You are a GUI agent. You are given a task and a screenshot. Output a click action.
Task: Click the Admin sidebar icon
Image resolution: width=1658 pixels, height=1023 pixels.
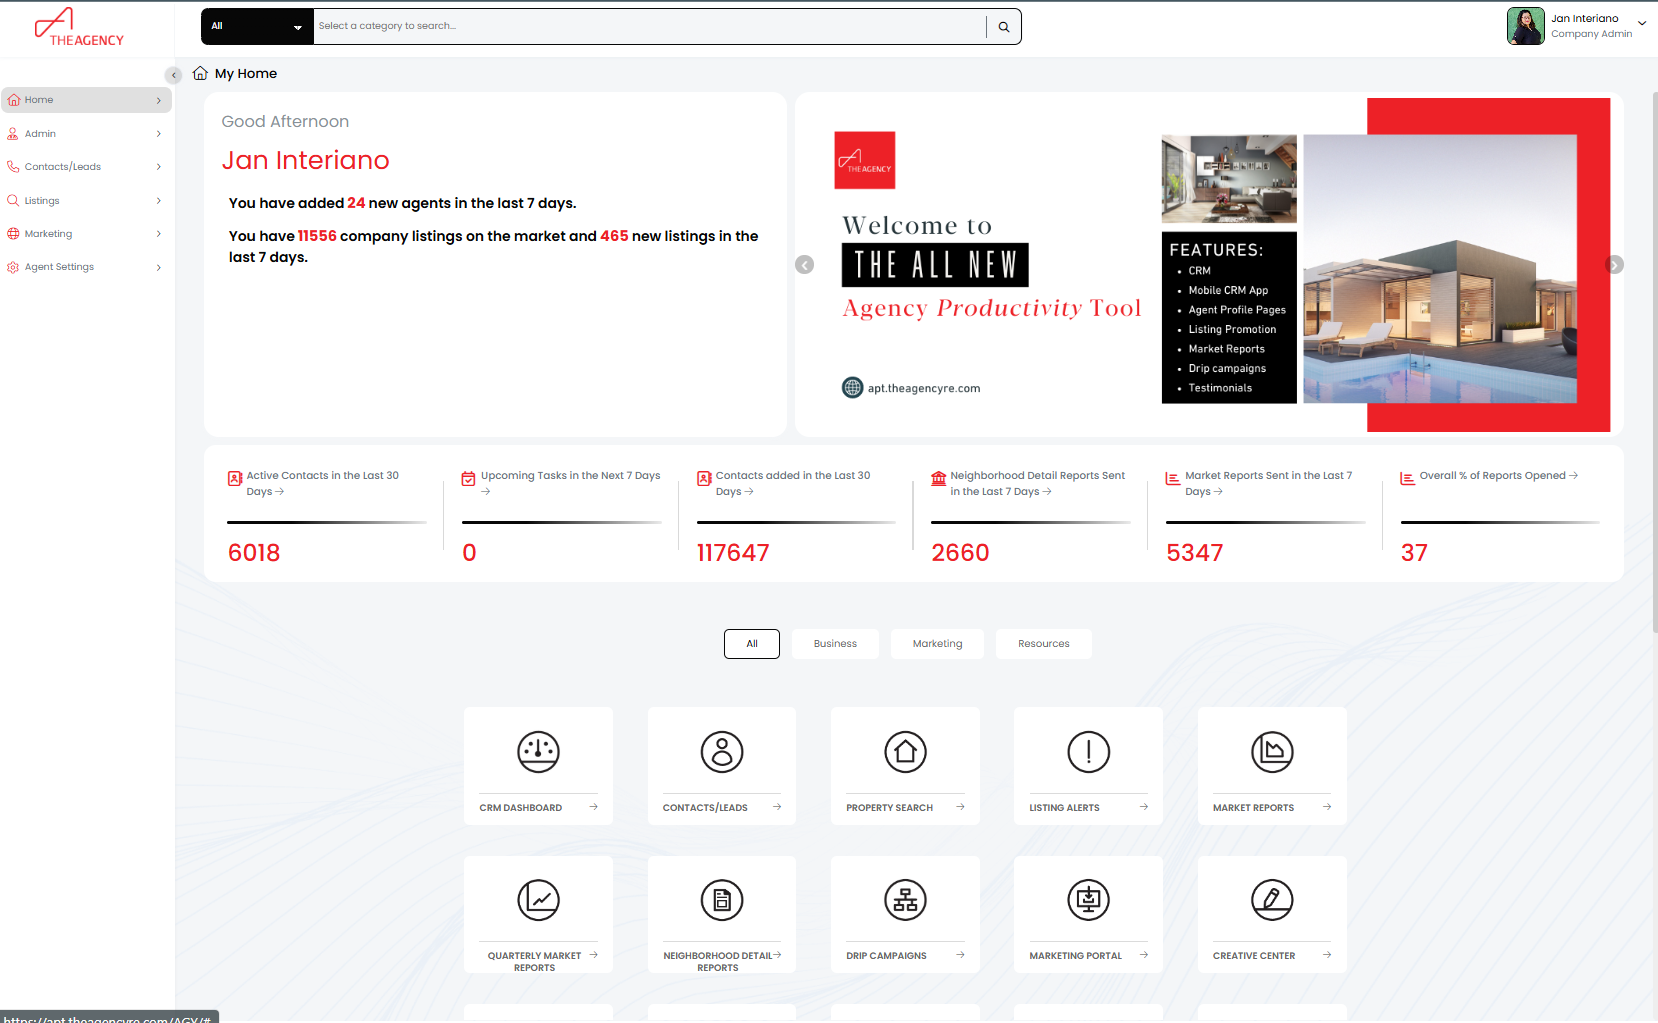(x=13, y=134)
